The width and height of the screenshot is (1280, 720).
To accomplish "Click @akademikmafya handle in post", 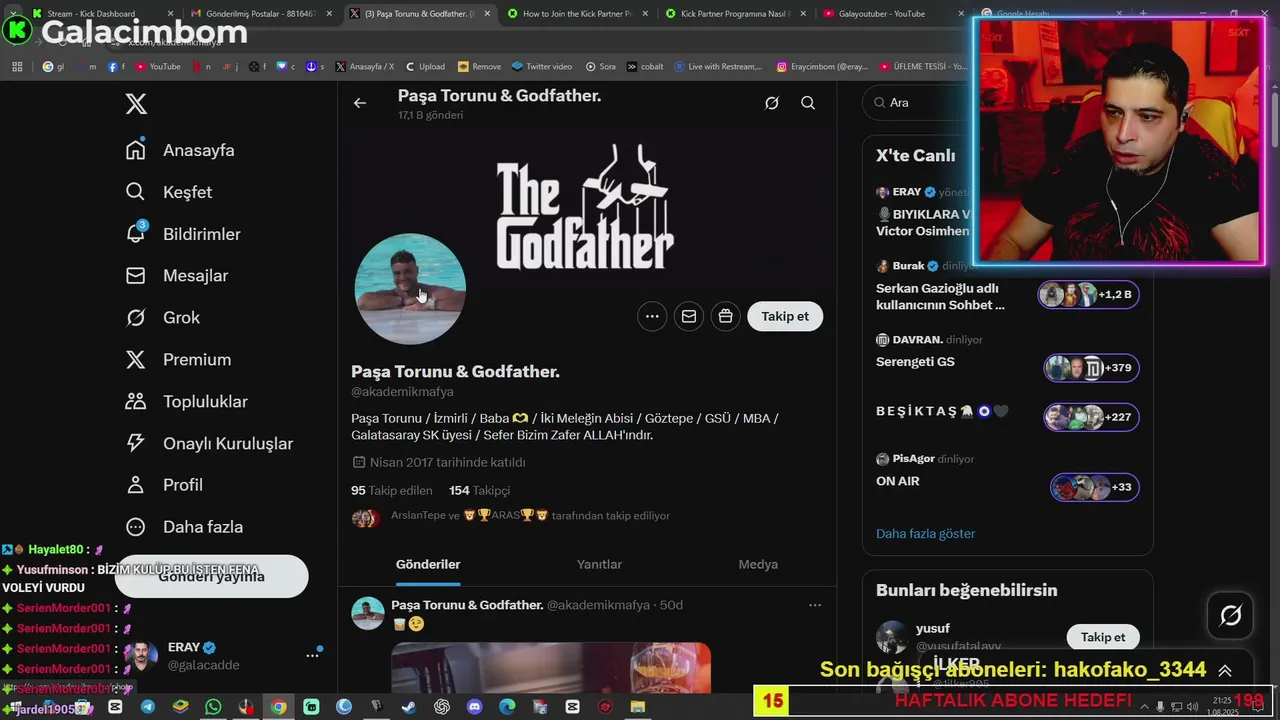I will point(598,605).
